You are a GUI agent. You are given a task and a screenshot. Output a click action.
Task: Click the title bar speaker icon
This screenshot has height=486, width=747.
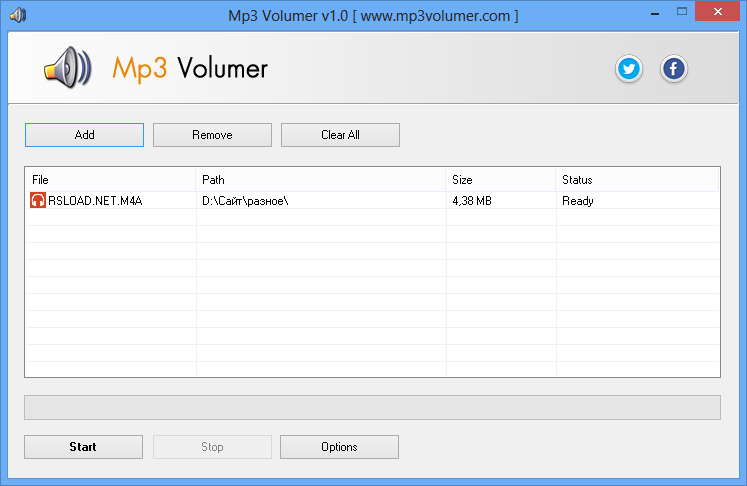18,15
